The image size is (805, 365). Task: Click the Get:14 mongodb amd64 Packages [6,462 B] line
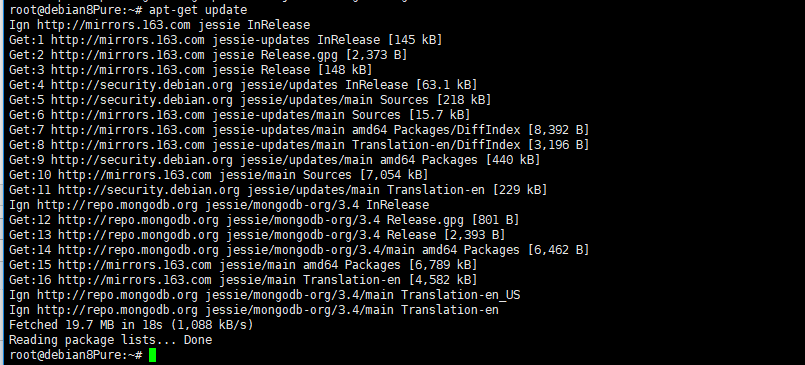299,249
